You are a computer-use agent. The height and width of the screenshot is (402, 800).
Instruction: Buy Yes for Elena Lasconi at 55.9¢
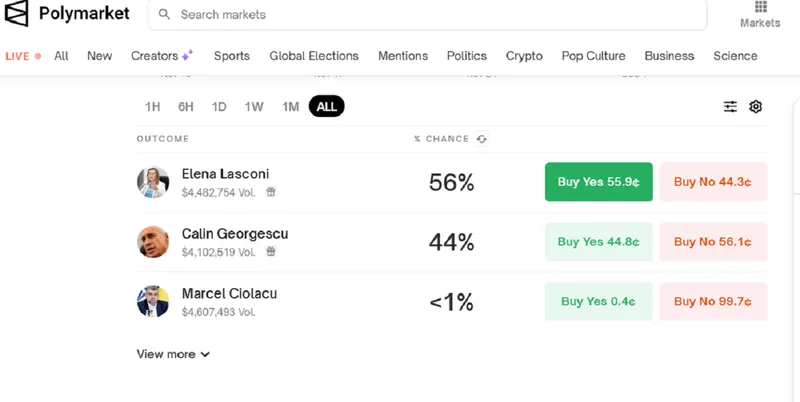[x=598, y=182]
